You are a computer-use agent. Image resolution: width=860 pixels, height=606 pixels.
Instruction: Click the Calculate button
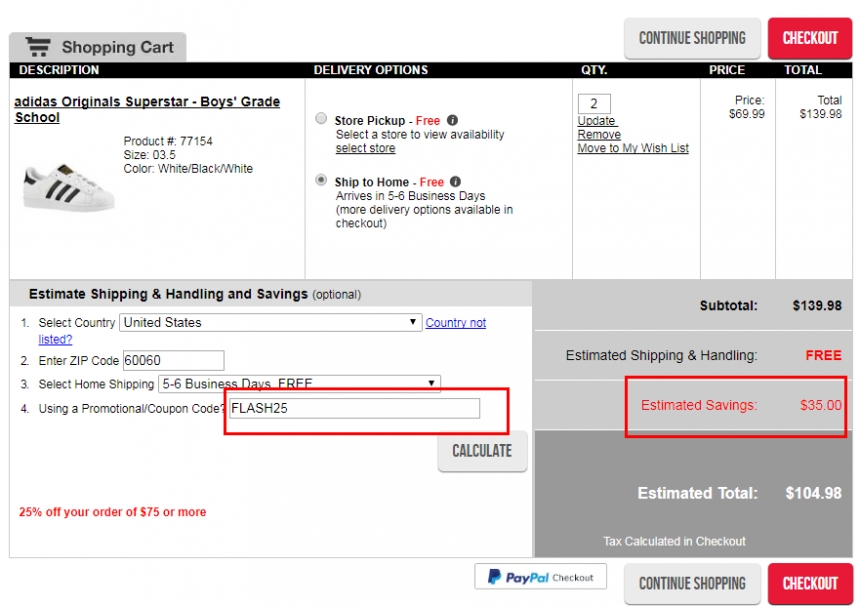[482, 451]
